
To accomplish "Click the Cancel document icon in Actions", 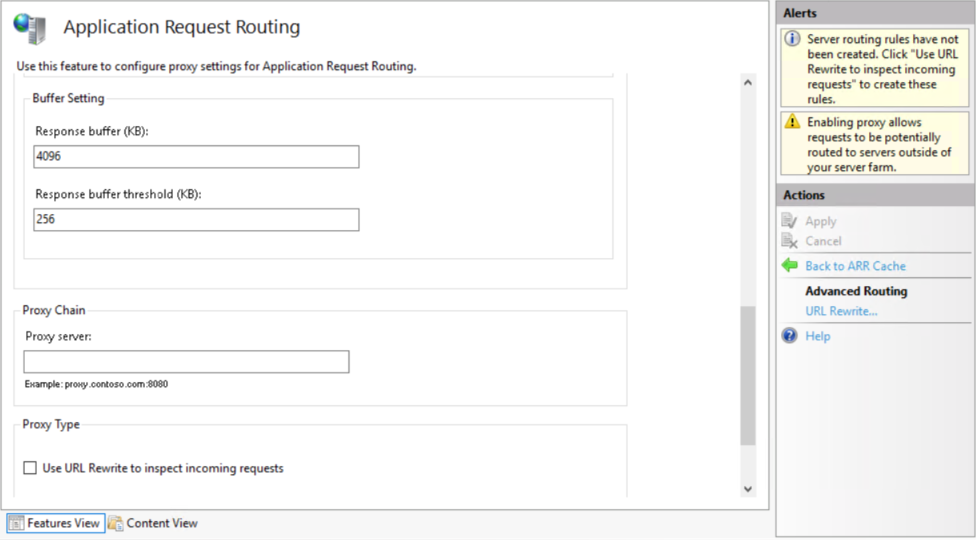I will [x=789, y=241].
